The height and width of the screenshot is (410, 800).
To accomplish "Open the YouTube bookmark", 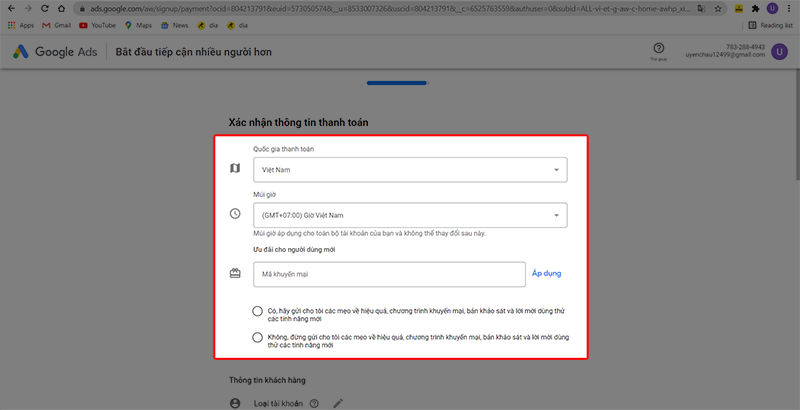I will (96, 24).
